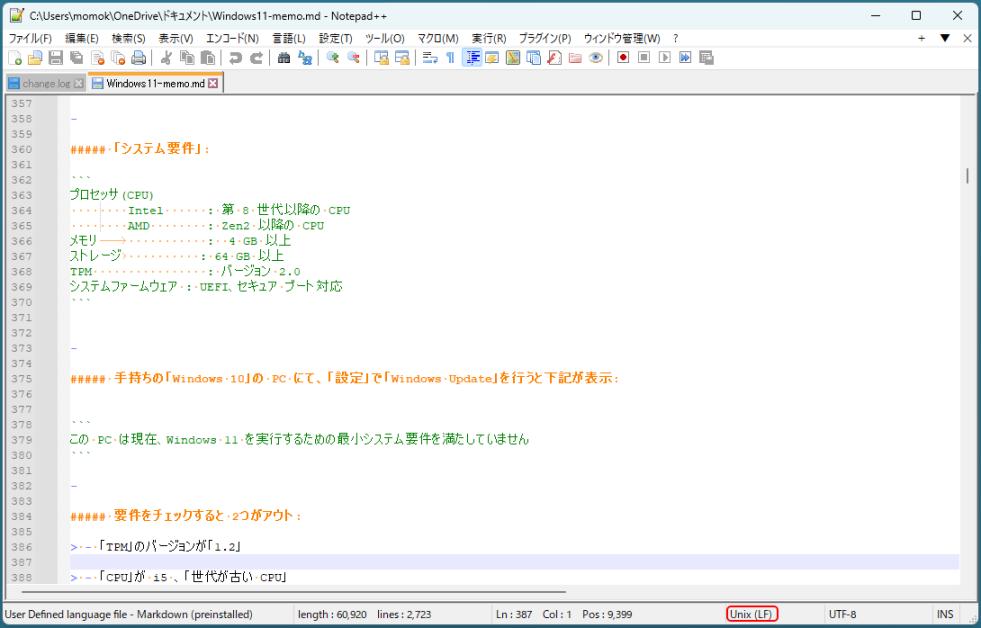Image resolution: width=981 pixels, height=628 pixels.
Task: Click the Redo arrow icon
Action: coord(256,58)
